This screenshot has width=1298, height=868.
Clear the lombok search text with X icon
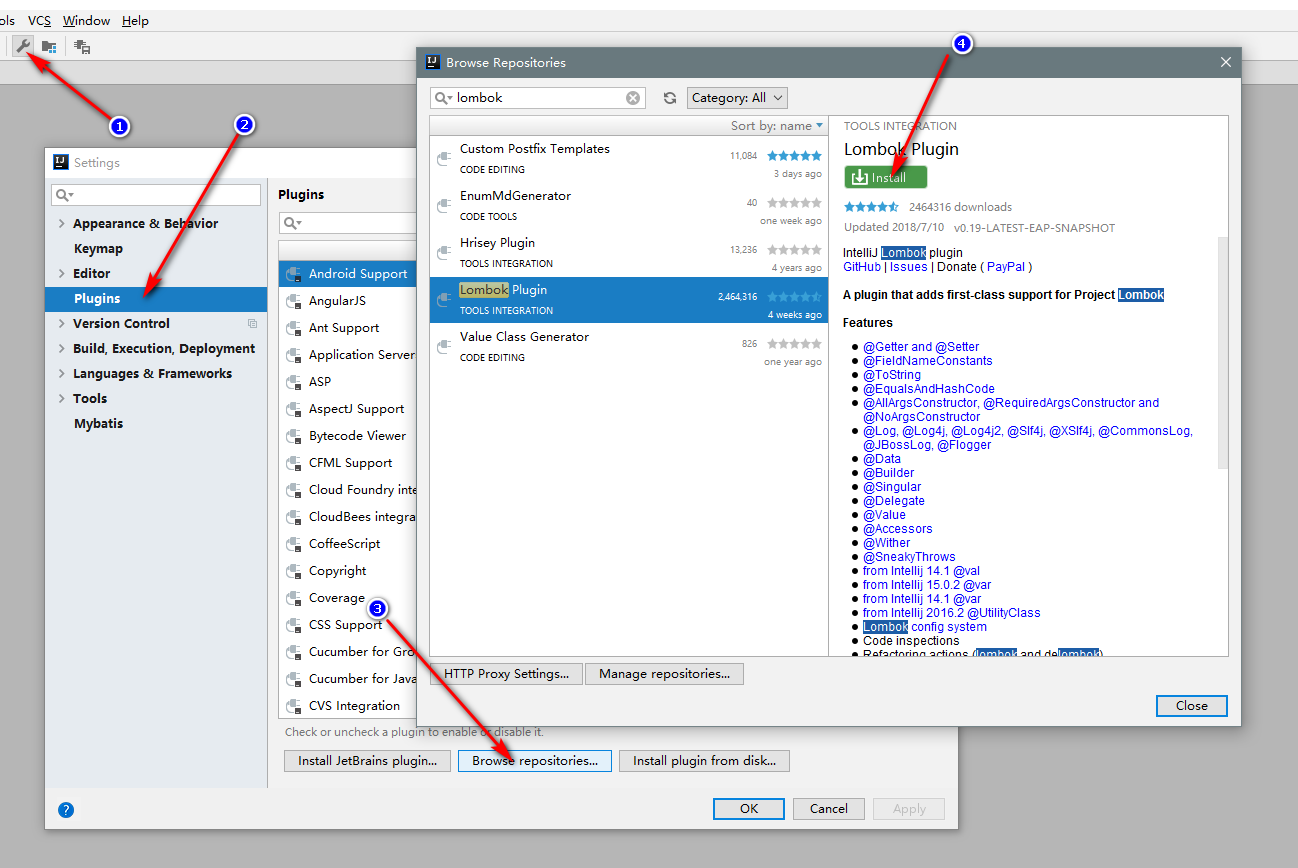pos(633,98)
